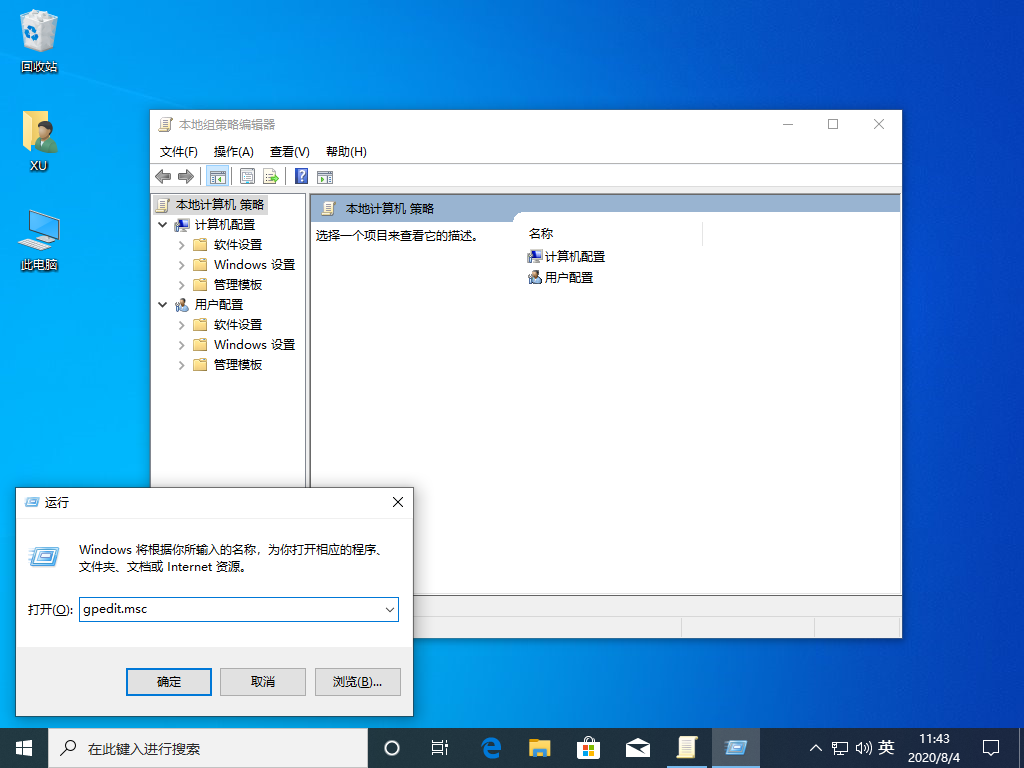The width and height of the screenshot is (1024, 768).
Task: Click the Export List toolbar icon
Action: 271,176
